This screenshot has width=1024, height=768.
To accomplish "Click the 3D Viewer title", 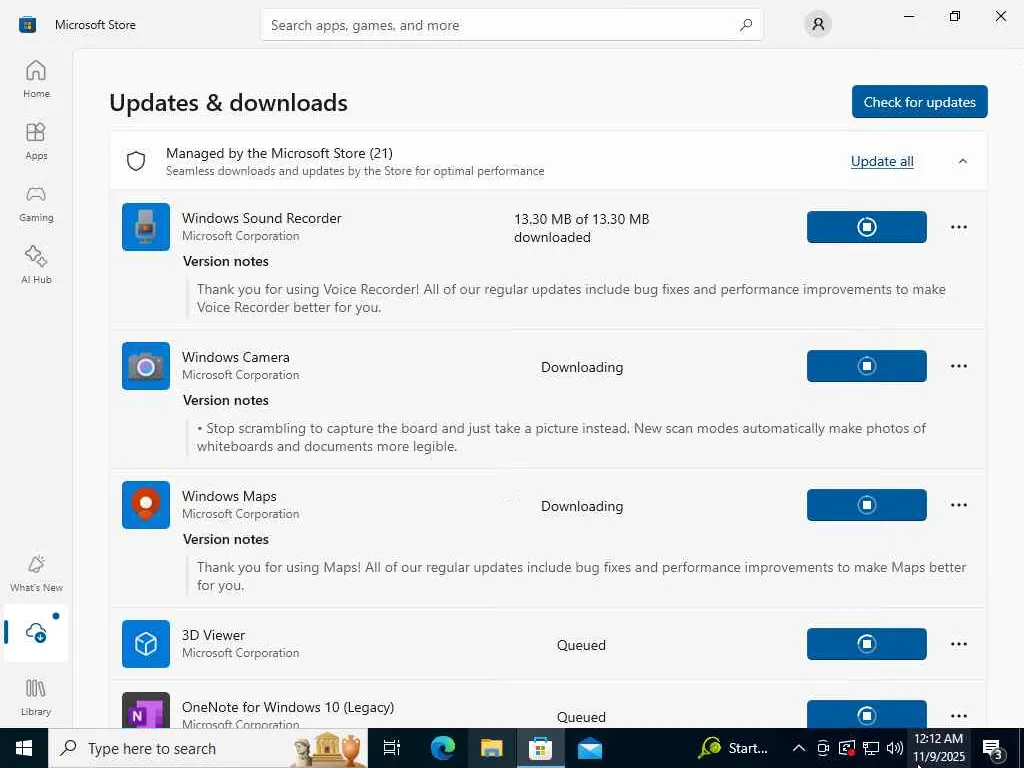I will (x=214, y=635).
